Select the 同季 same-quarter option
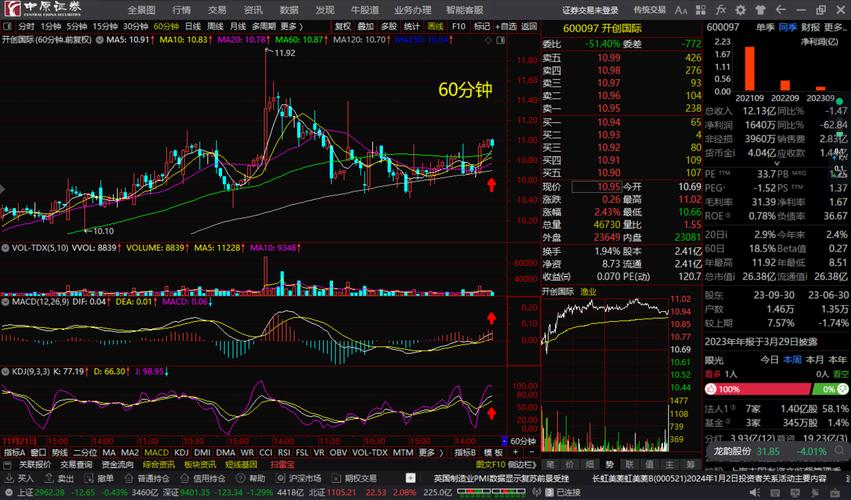 pyautogui.click(x=788, y=27)
